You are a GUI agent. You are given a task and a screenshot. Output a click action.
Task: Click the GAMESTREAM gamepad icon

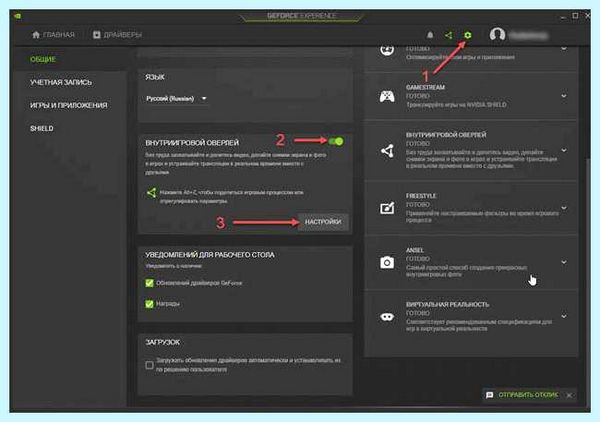pos(387,96)
